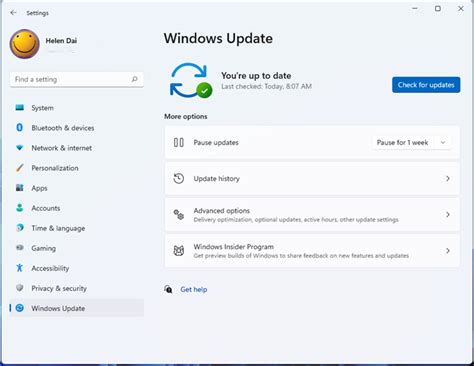Screen dimensions: 474x366
Task: Open the Windows Update sidebar label
Action: point(58,308)
